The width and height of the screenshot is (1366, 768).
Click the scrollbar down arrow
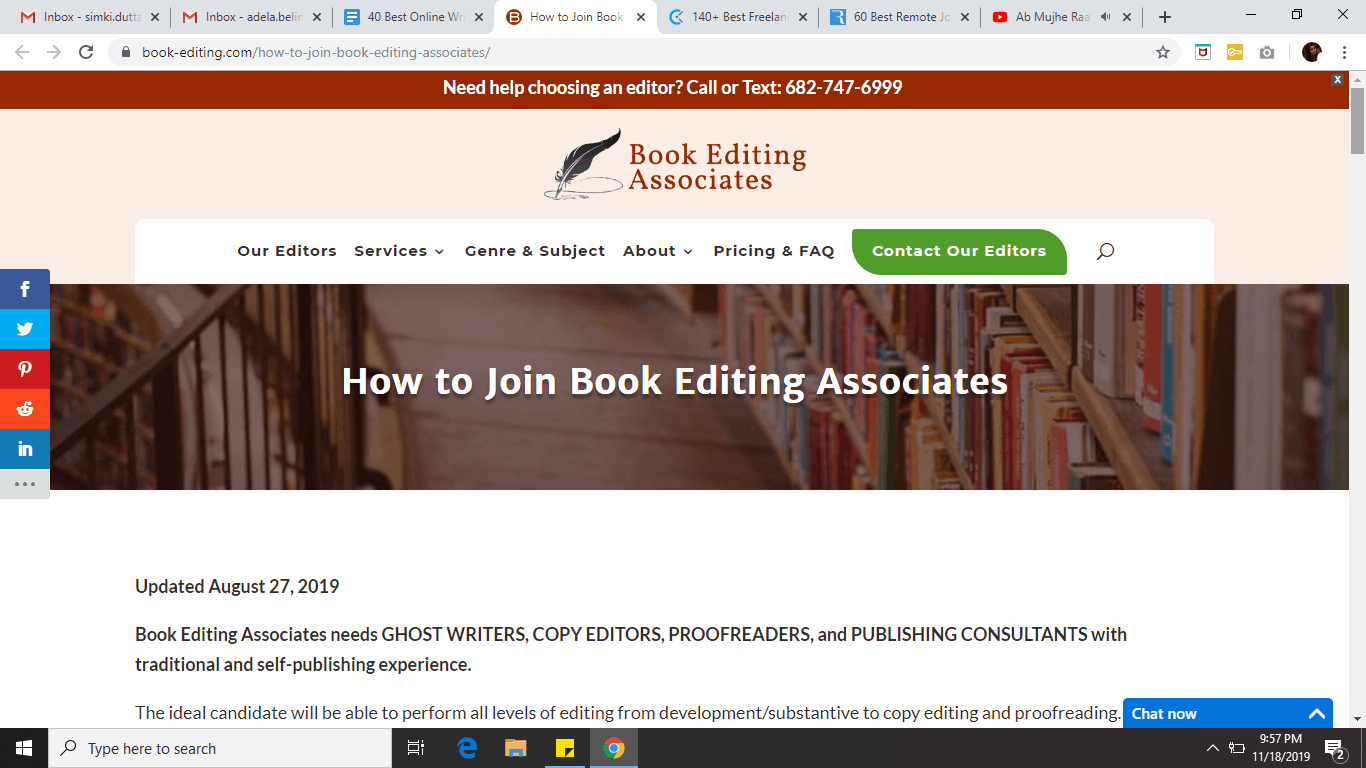point(1357,718)
